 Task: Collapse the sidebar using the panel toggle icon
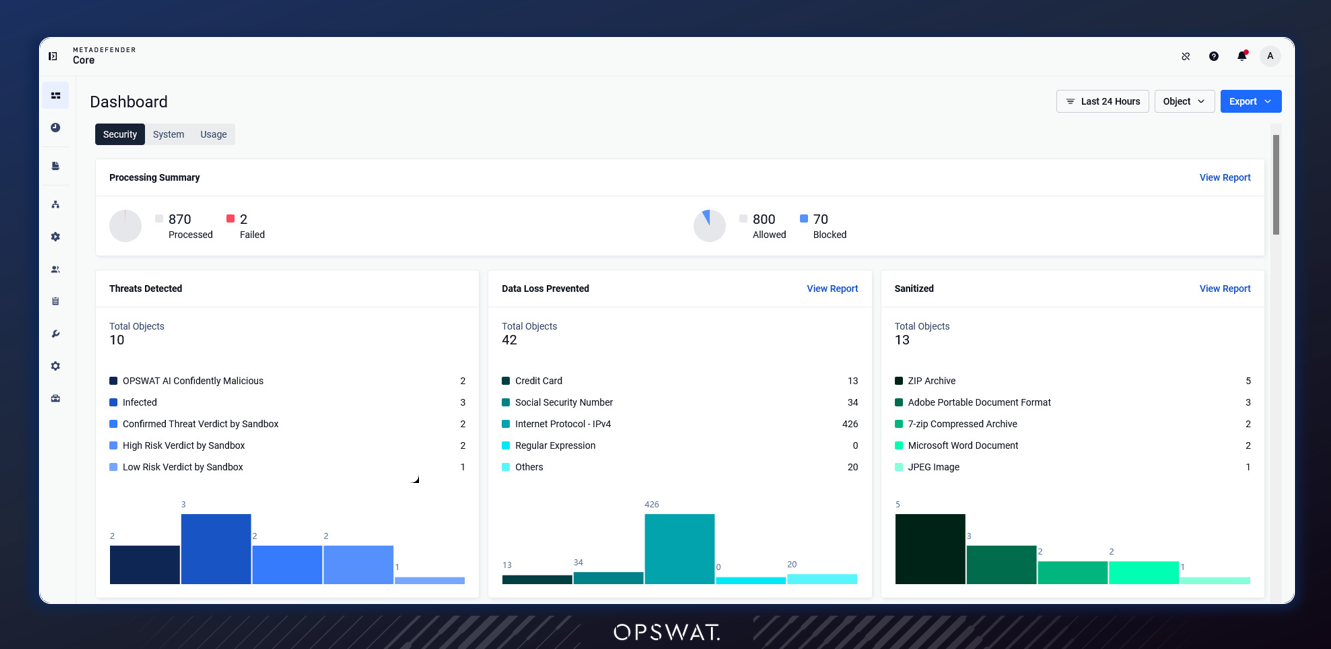pos(53,56)
